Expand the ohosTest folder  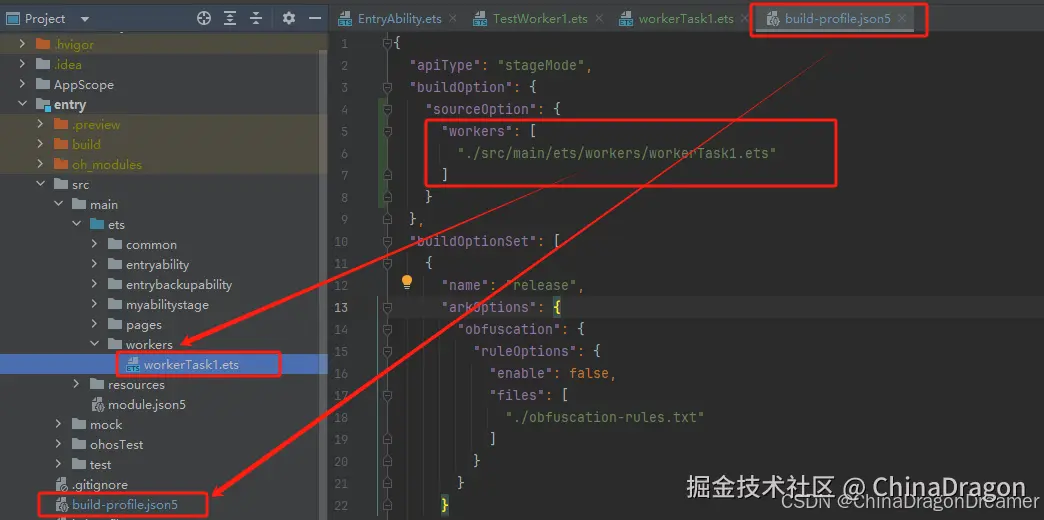(x=59, y=444)
